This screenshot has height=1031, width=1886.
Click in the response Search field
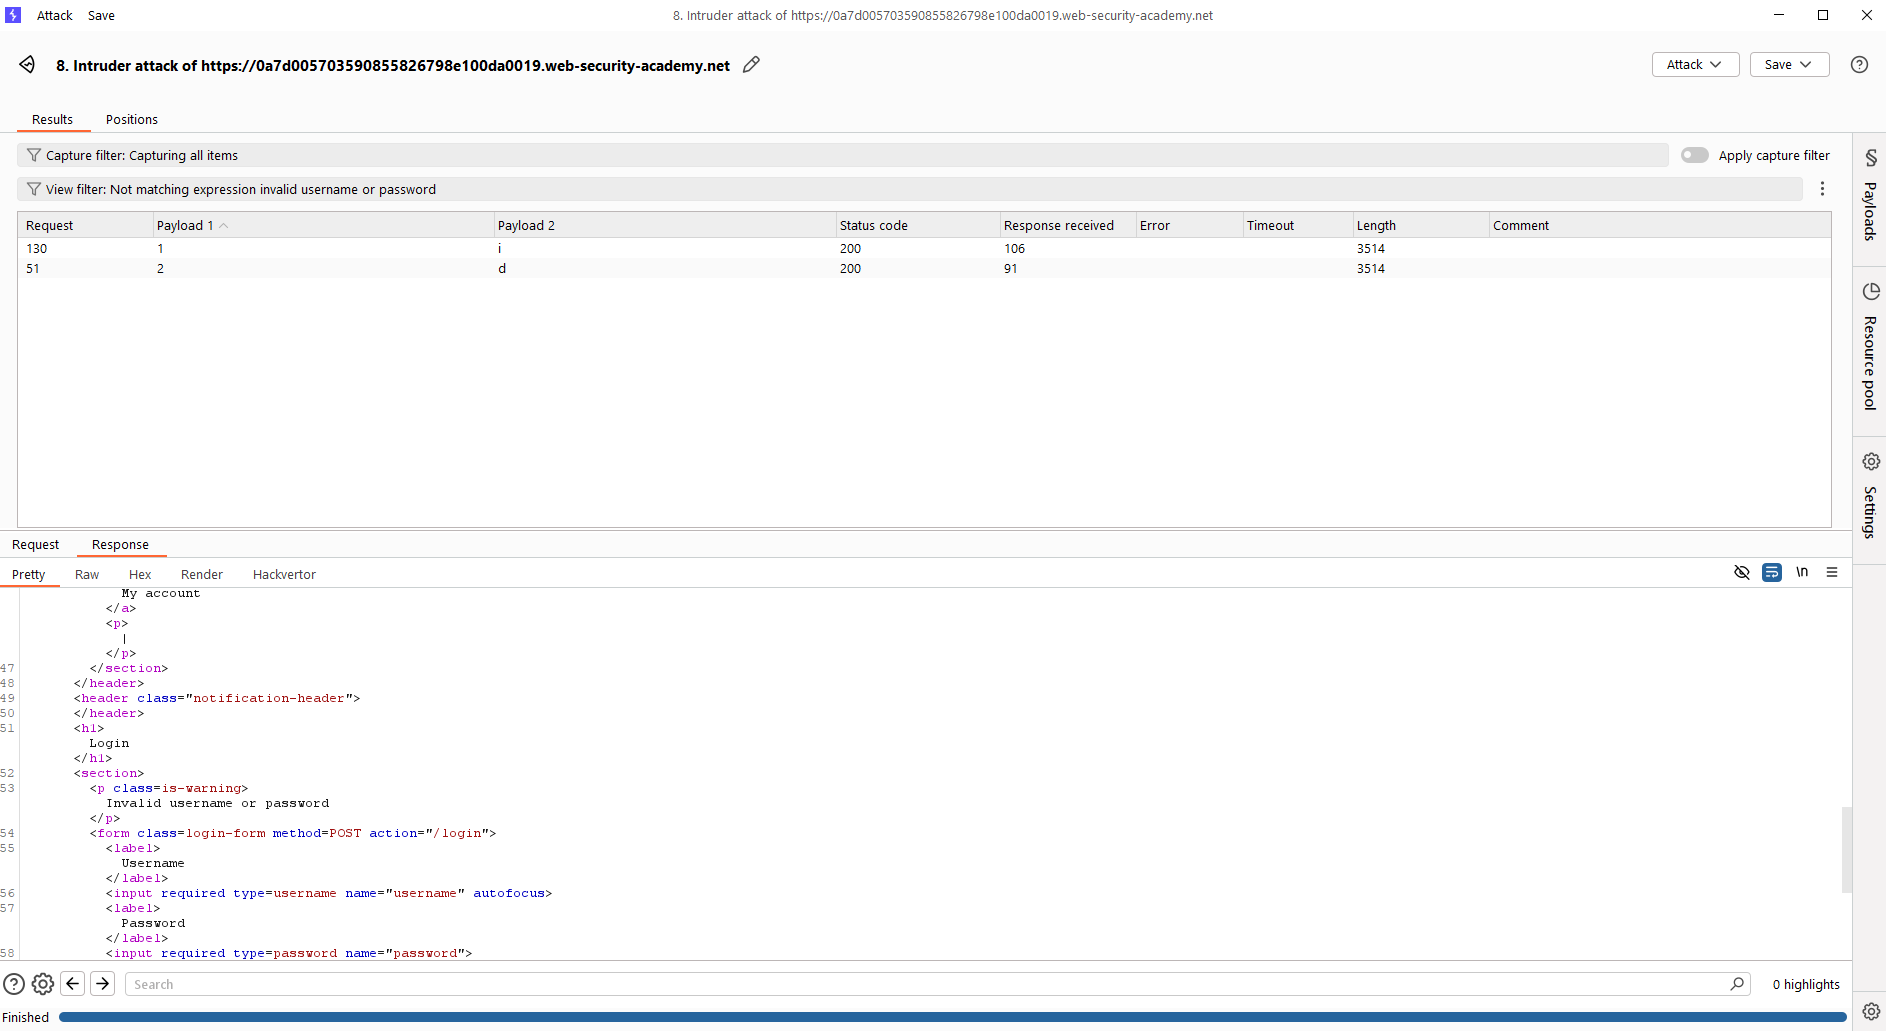coord(930,984)
